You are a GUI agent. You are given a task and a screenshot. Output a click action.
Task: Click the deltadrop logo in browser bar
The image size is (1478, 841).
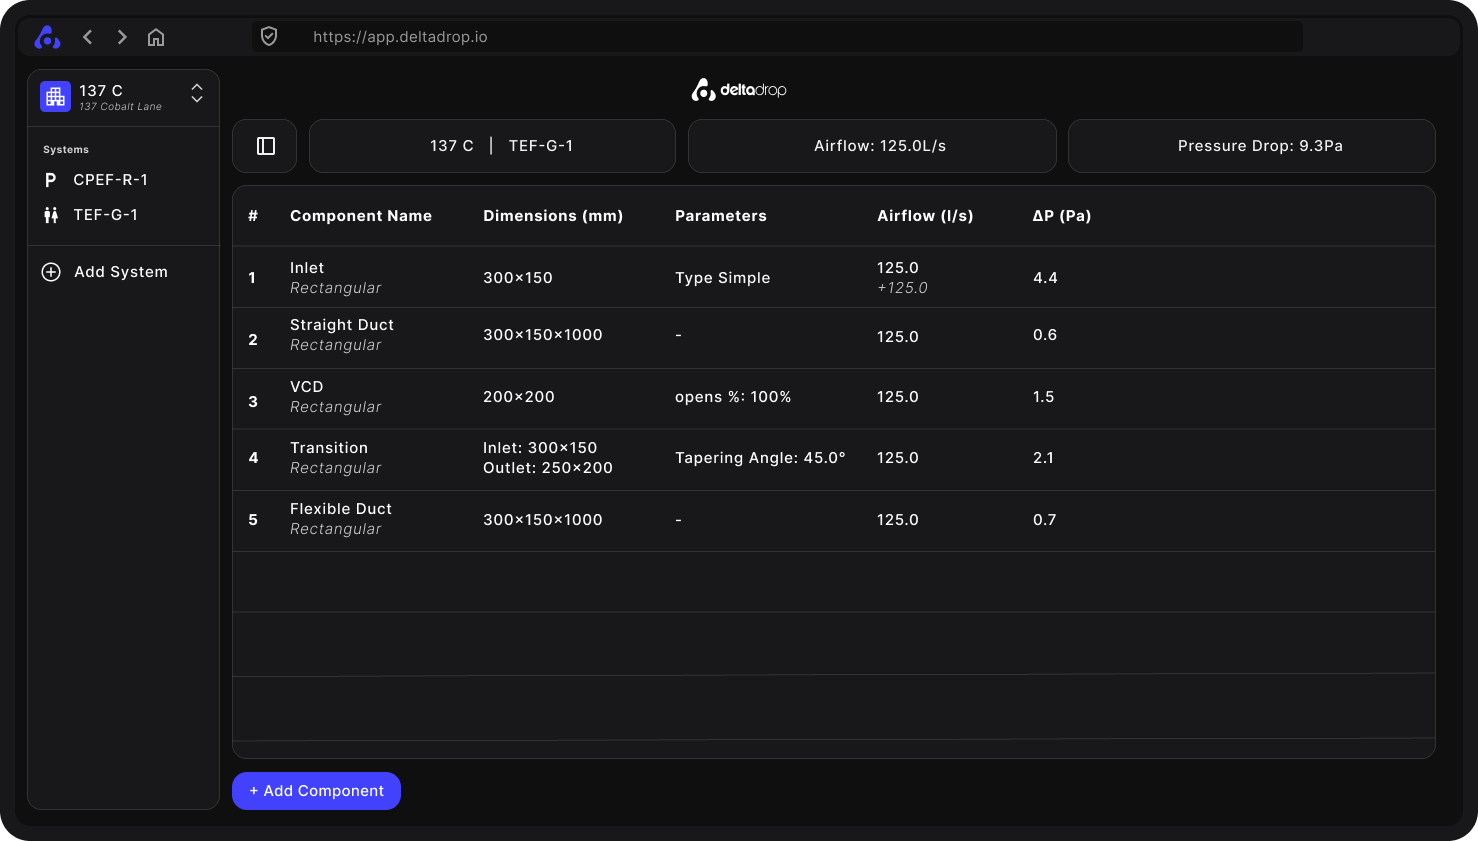(47, 37)
